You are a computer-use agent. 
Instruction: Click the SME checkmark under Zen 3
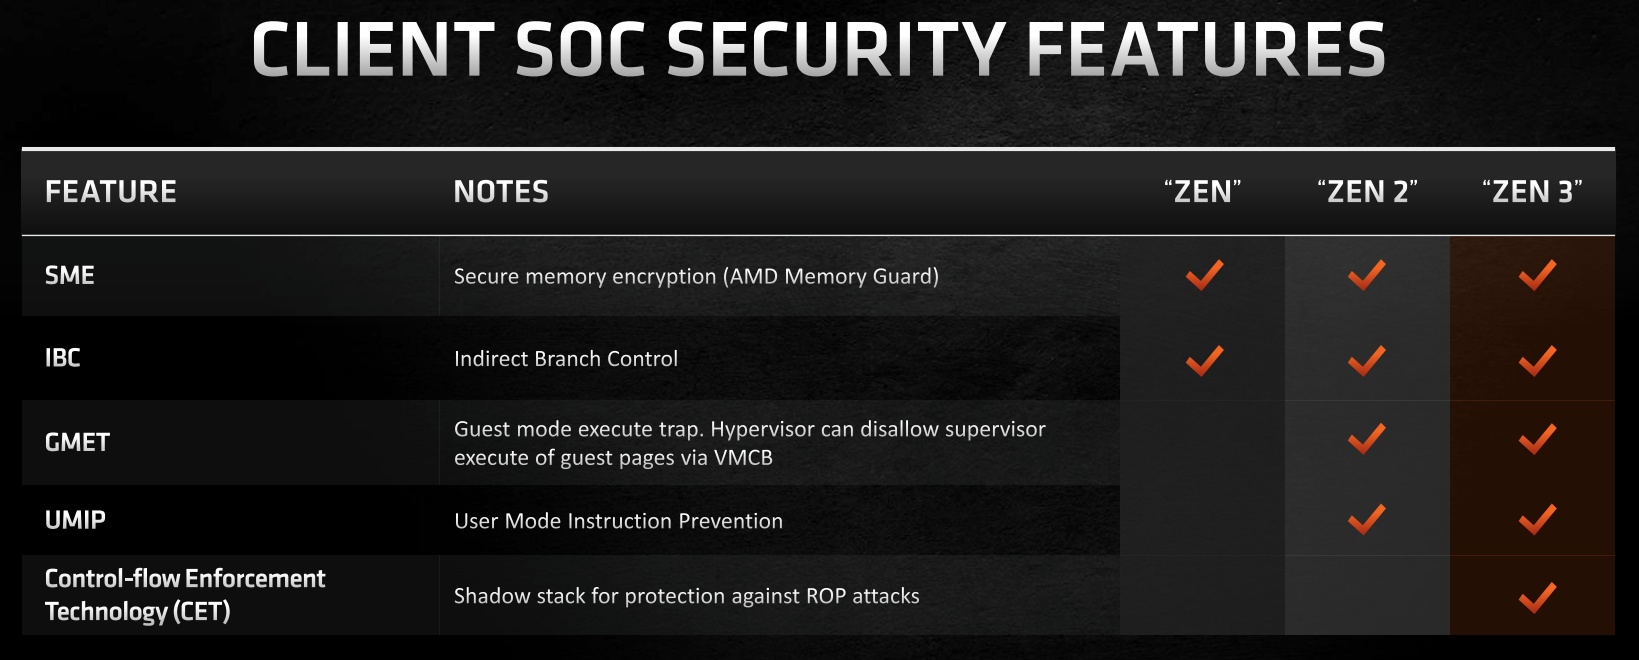[1537, 275]
